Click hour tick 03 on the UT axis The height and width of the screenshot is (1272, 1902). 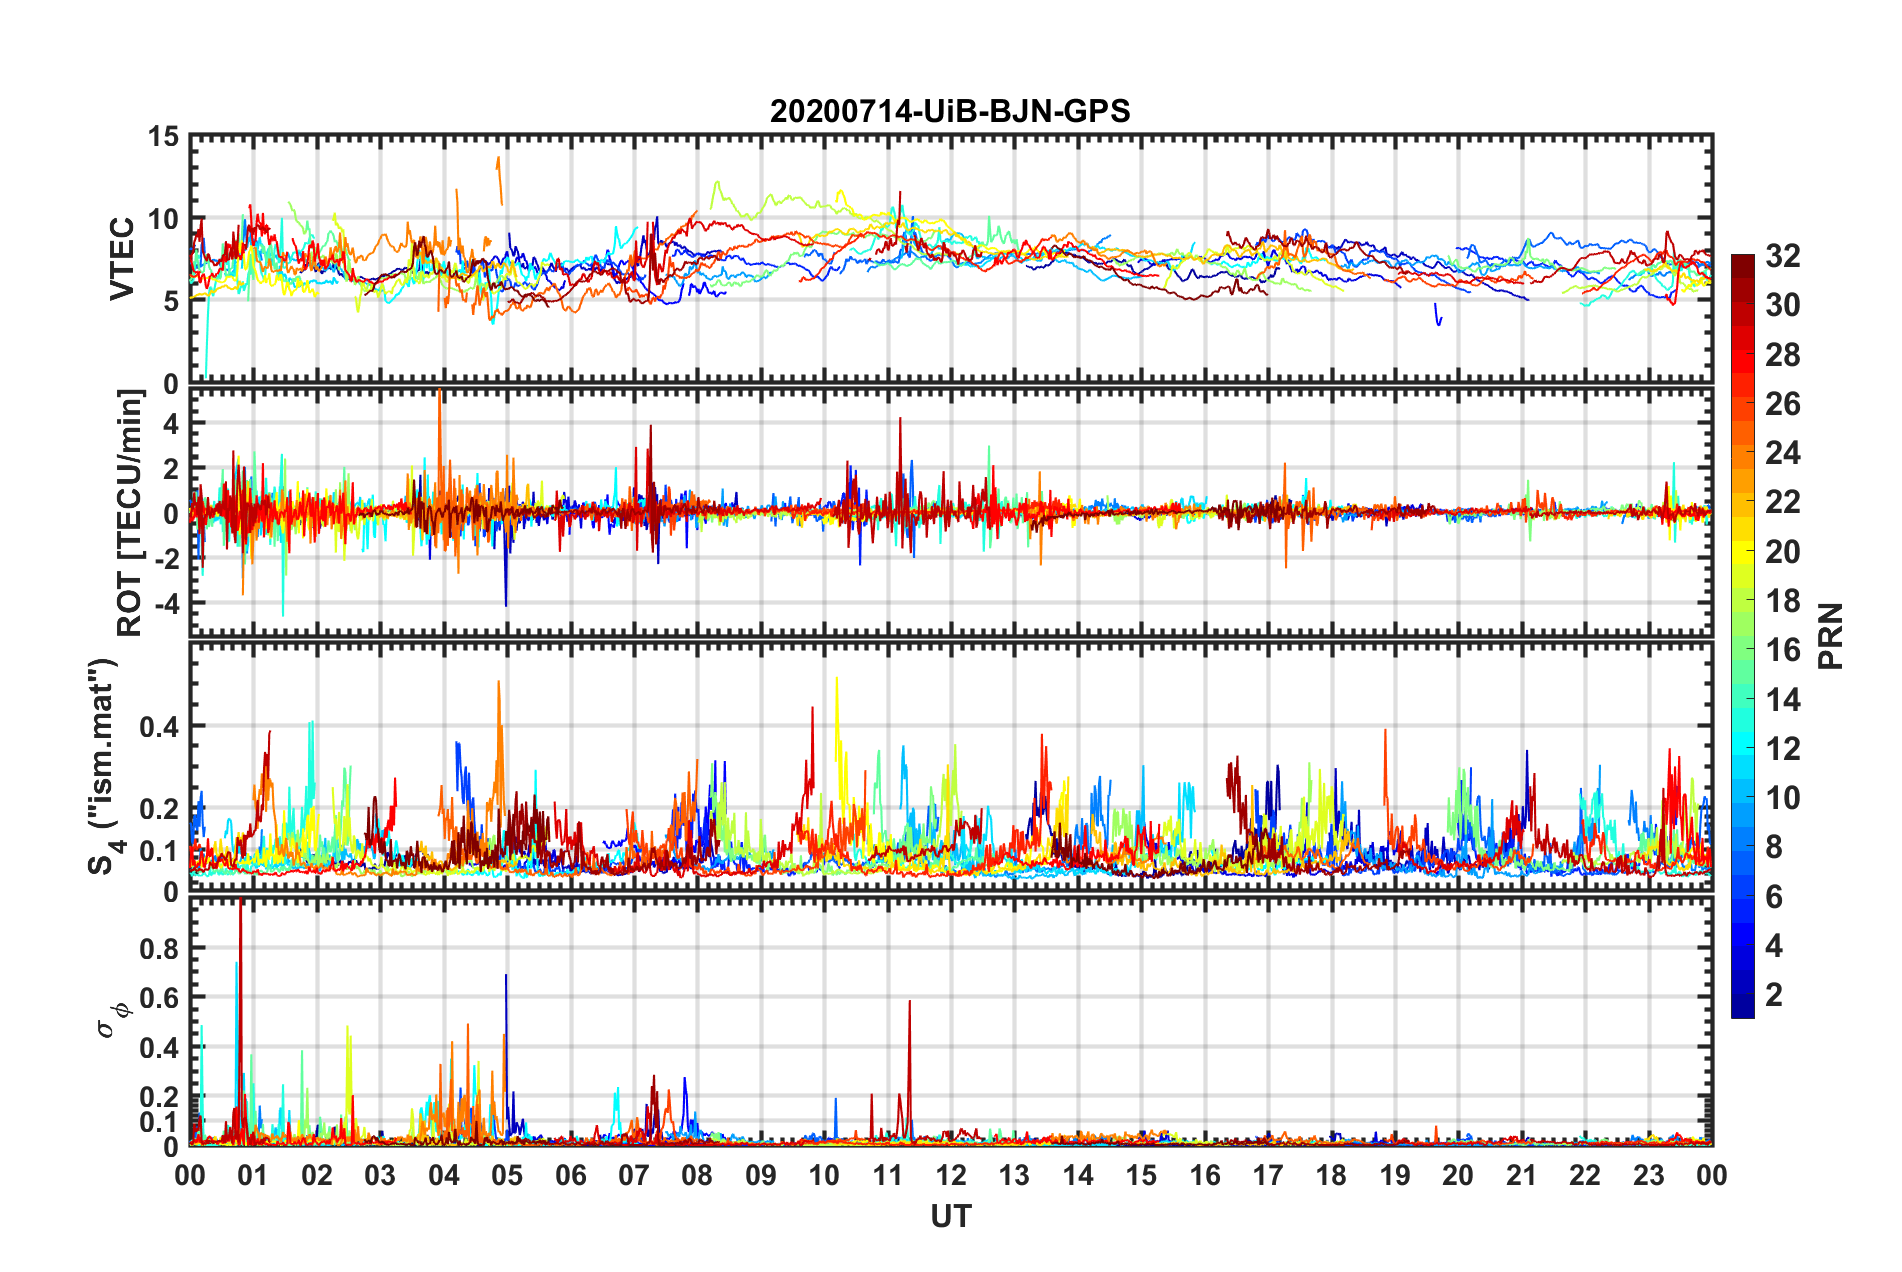coord(380,1175)
